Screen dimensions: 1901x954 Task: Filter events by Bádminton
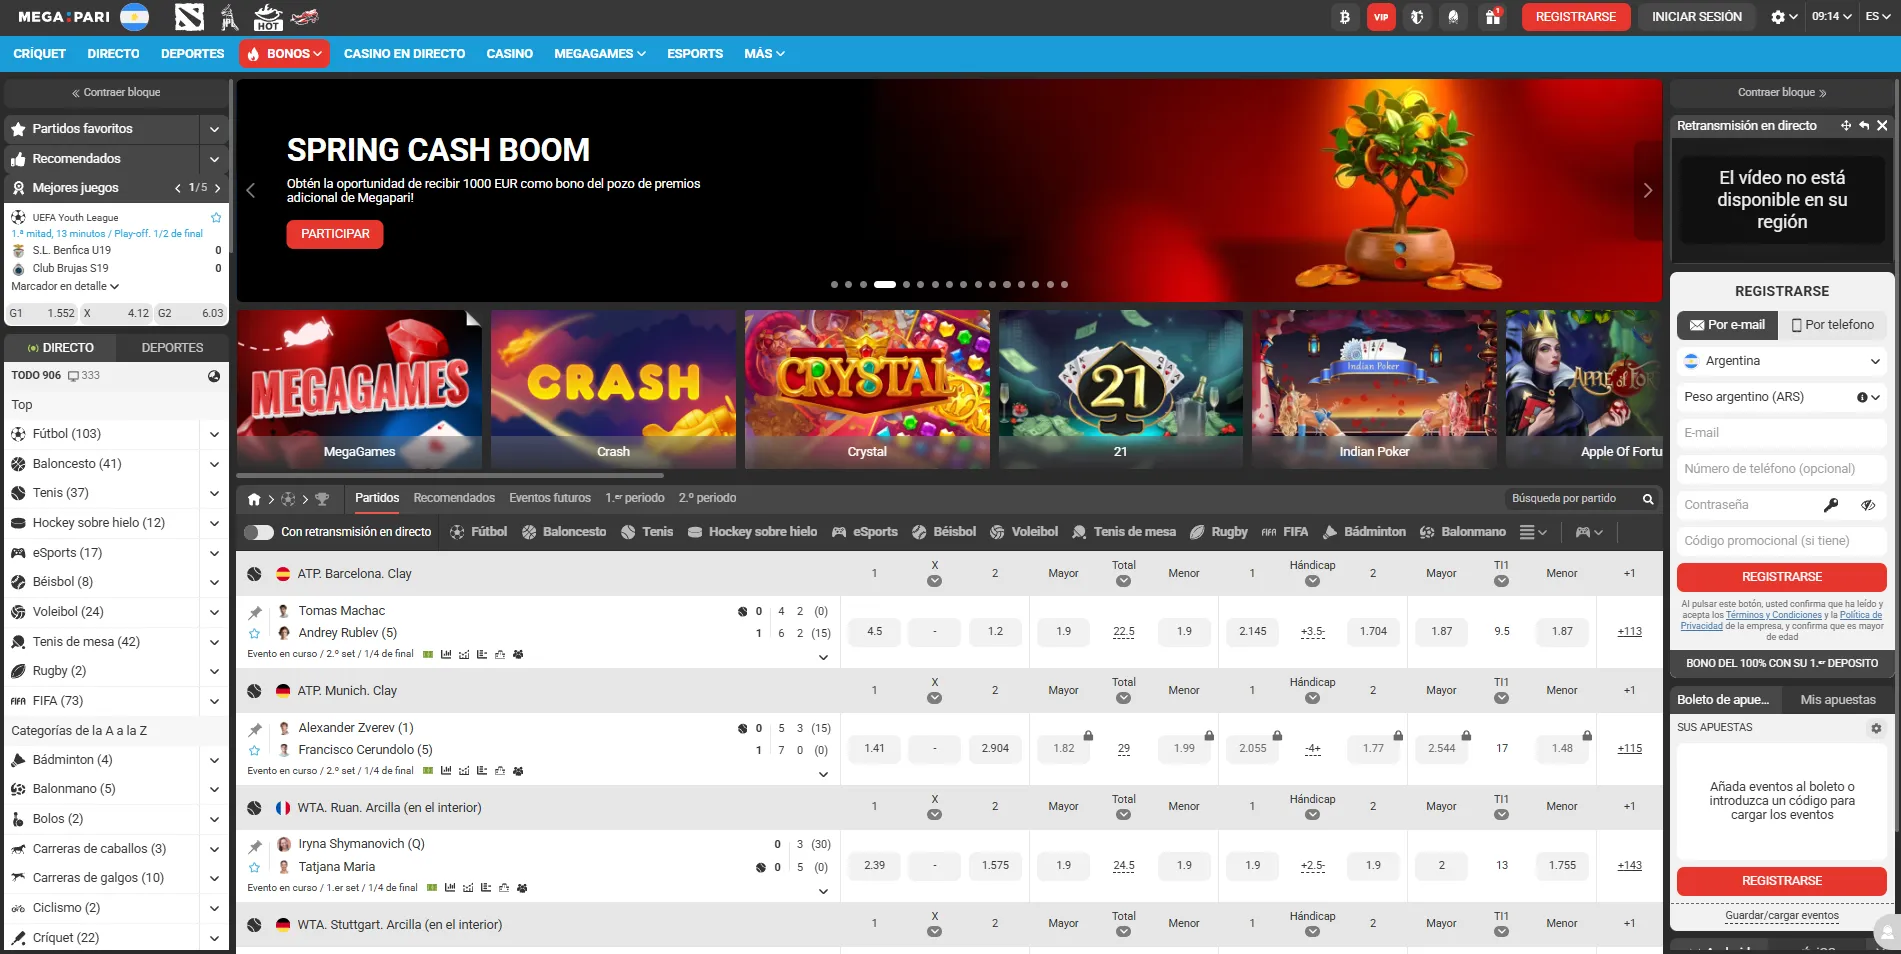pos(1364,532)
